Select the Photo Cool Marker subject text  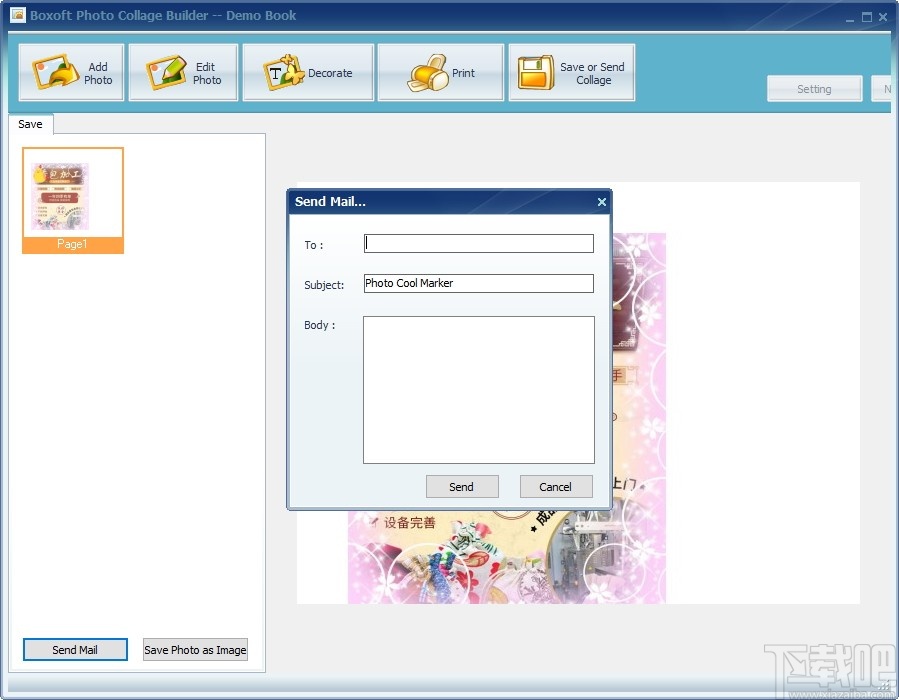(478, 283)
